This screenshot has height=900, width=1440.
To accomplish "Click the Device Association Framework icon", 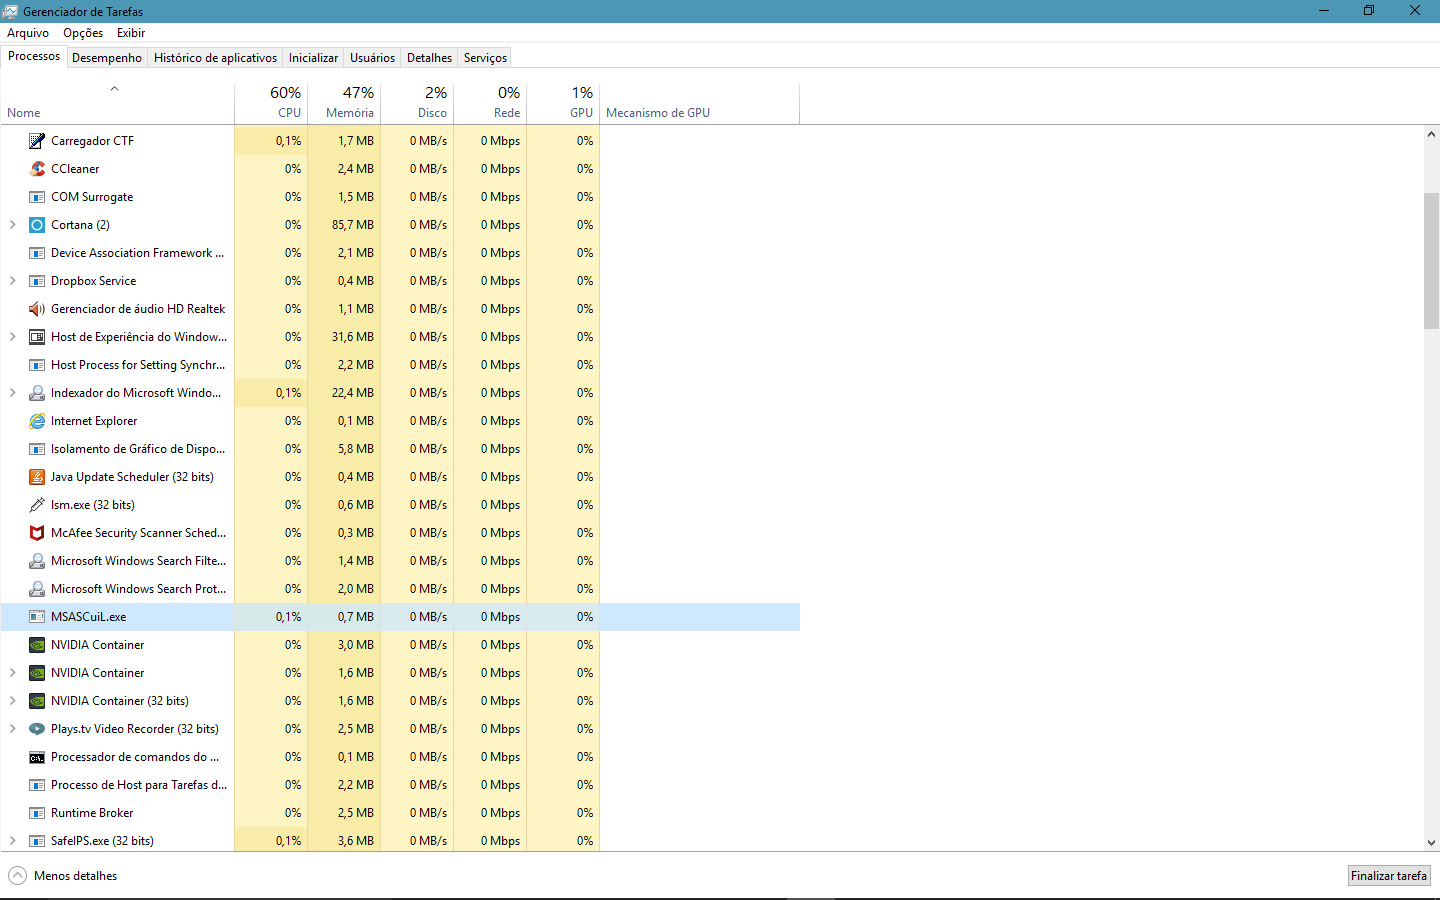I will 37,253.
